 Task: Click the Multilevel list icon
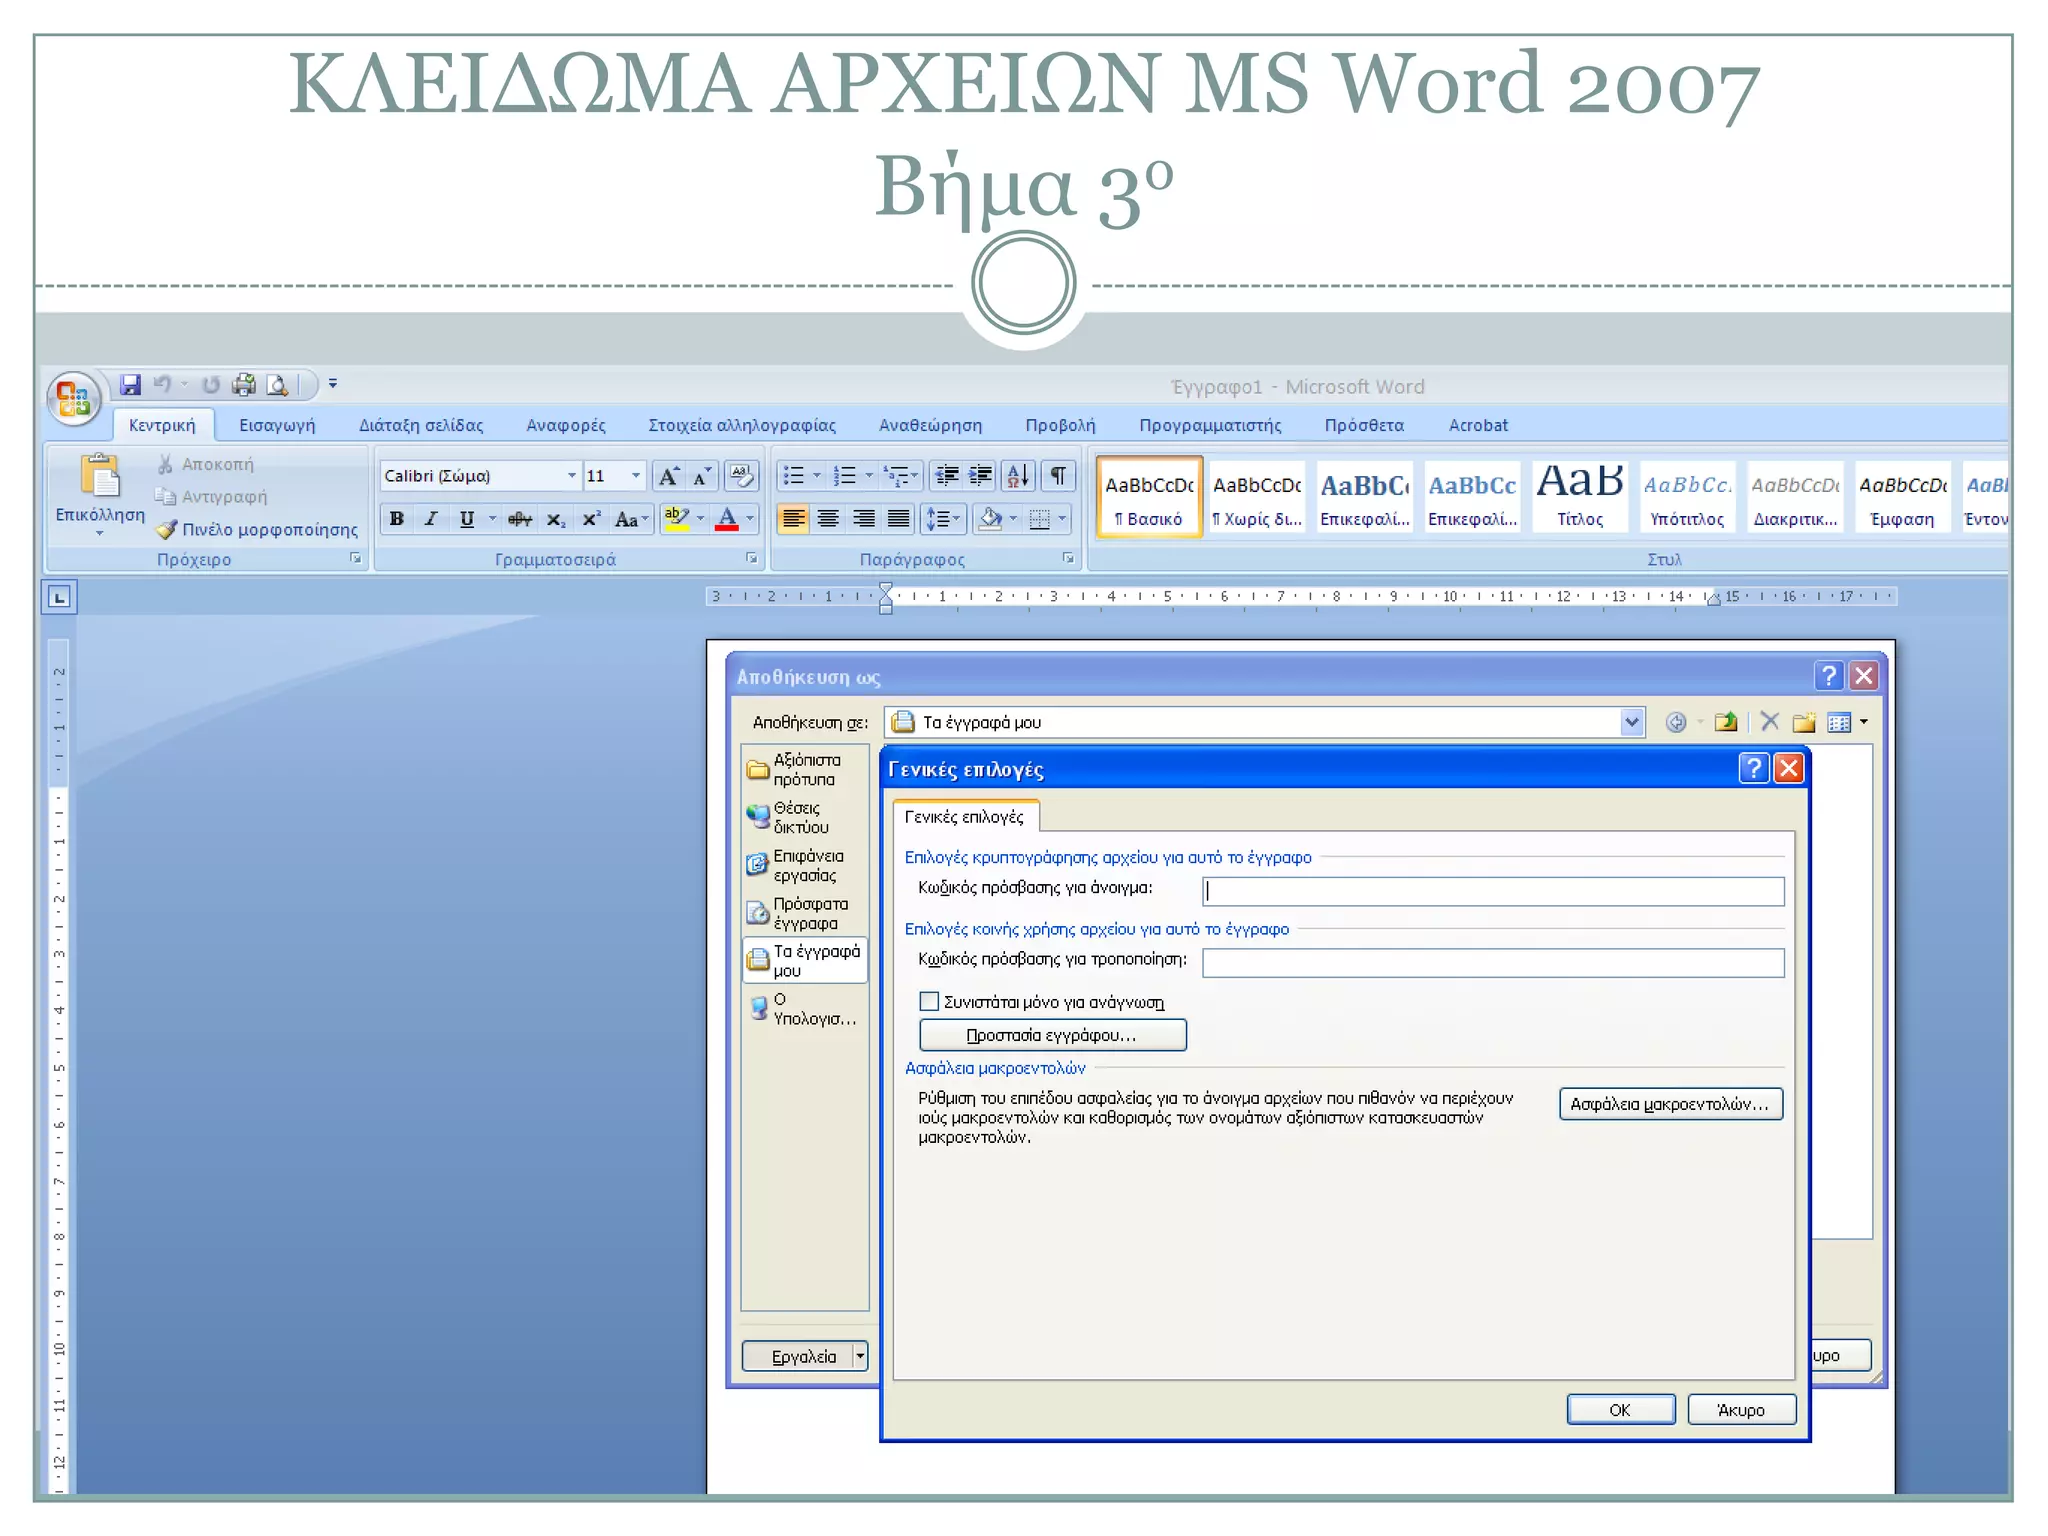pyautogui.click(x=898, y=476)
